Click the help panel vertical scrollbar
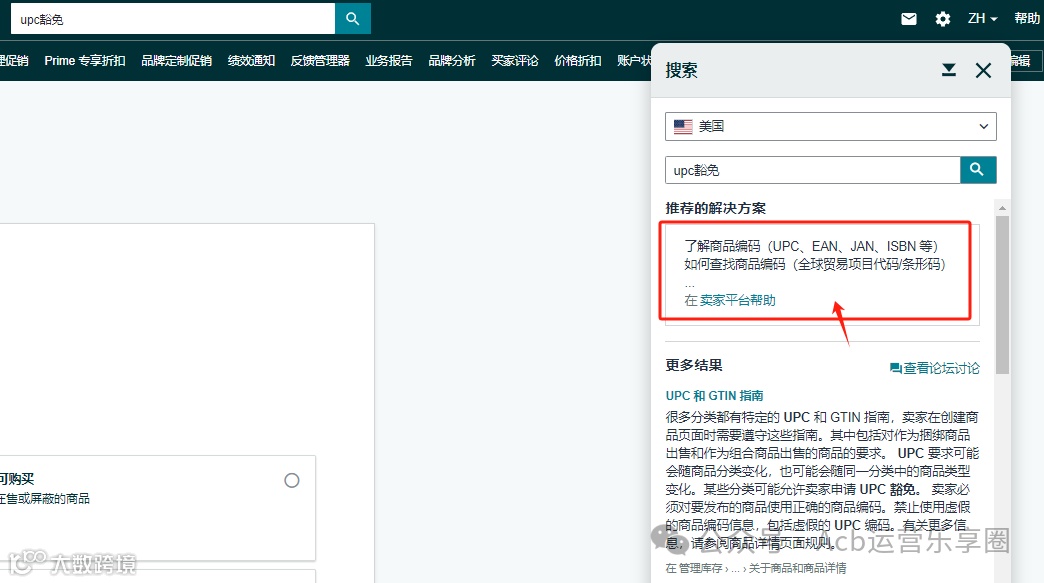This screenshot has width=1044, height=583. (x=1002, y=295)
